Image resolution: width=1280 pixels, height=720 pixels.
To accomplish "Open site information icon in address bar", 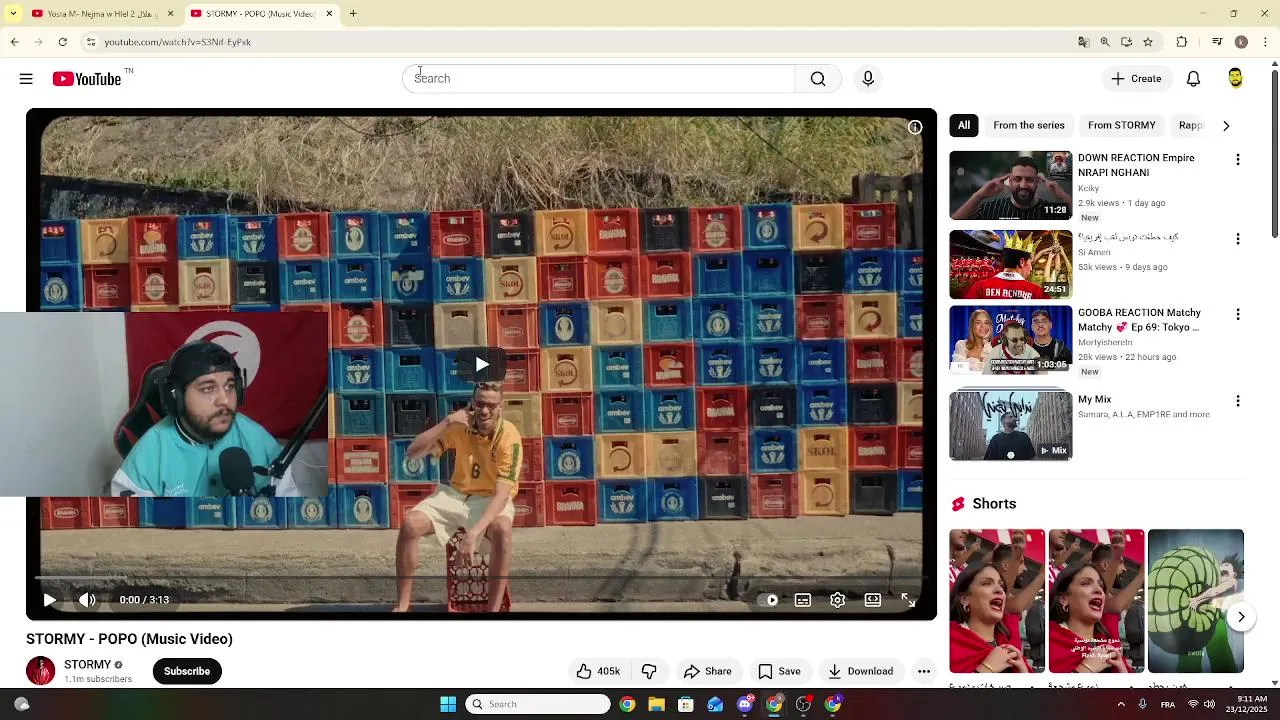I will [x=90, y=42].
